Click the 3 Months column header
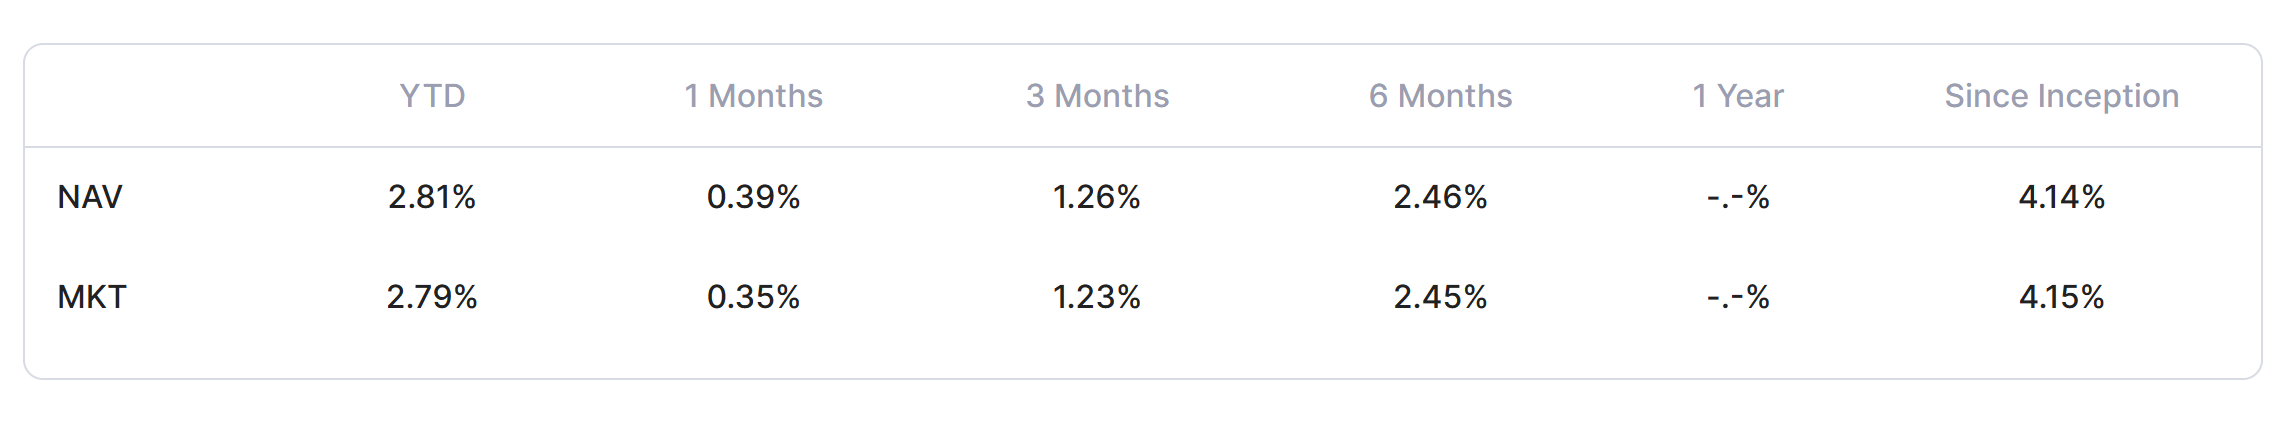 coord(1097,96)
